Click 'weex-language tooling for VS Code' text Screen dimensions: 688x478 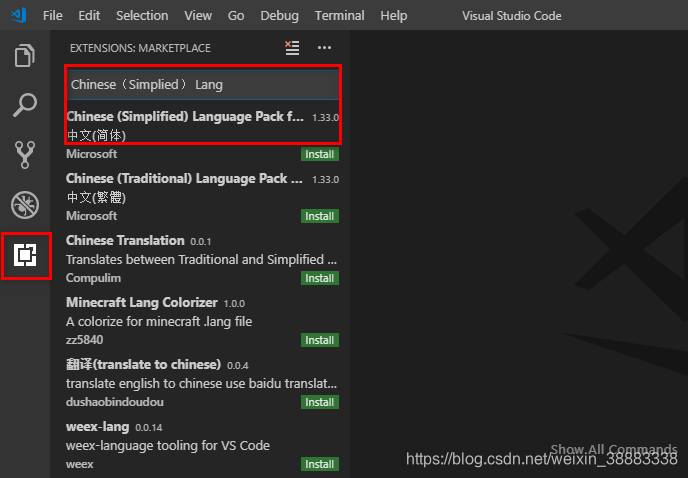tap(168, 446)
